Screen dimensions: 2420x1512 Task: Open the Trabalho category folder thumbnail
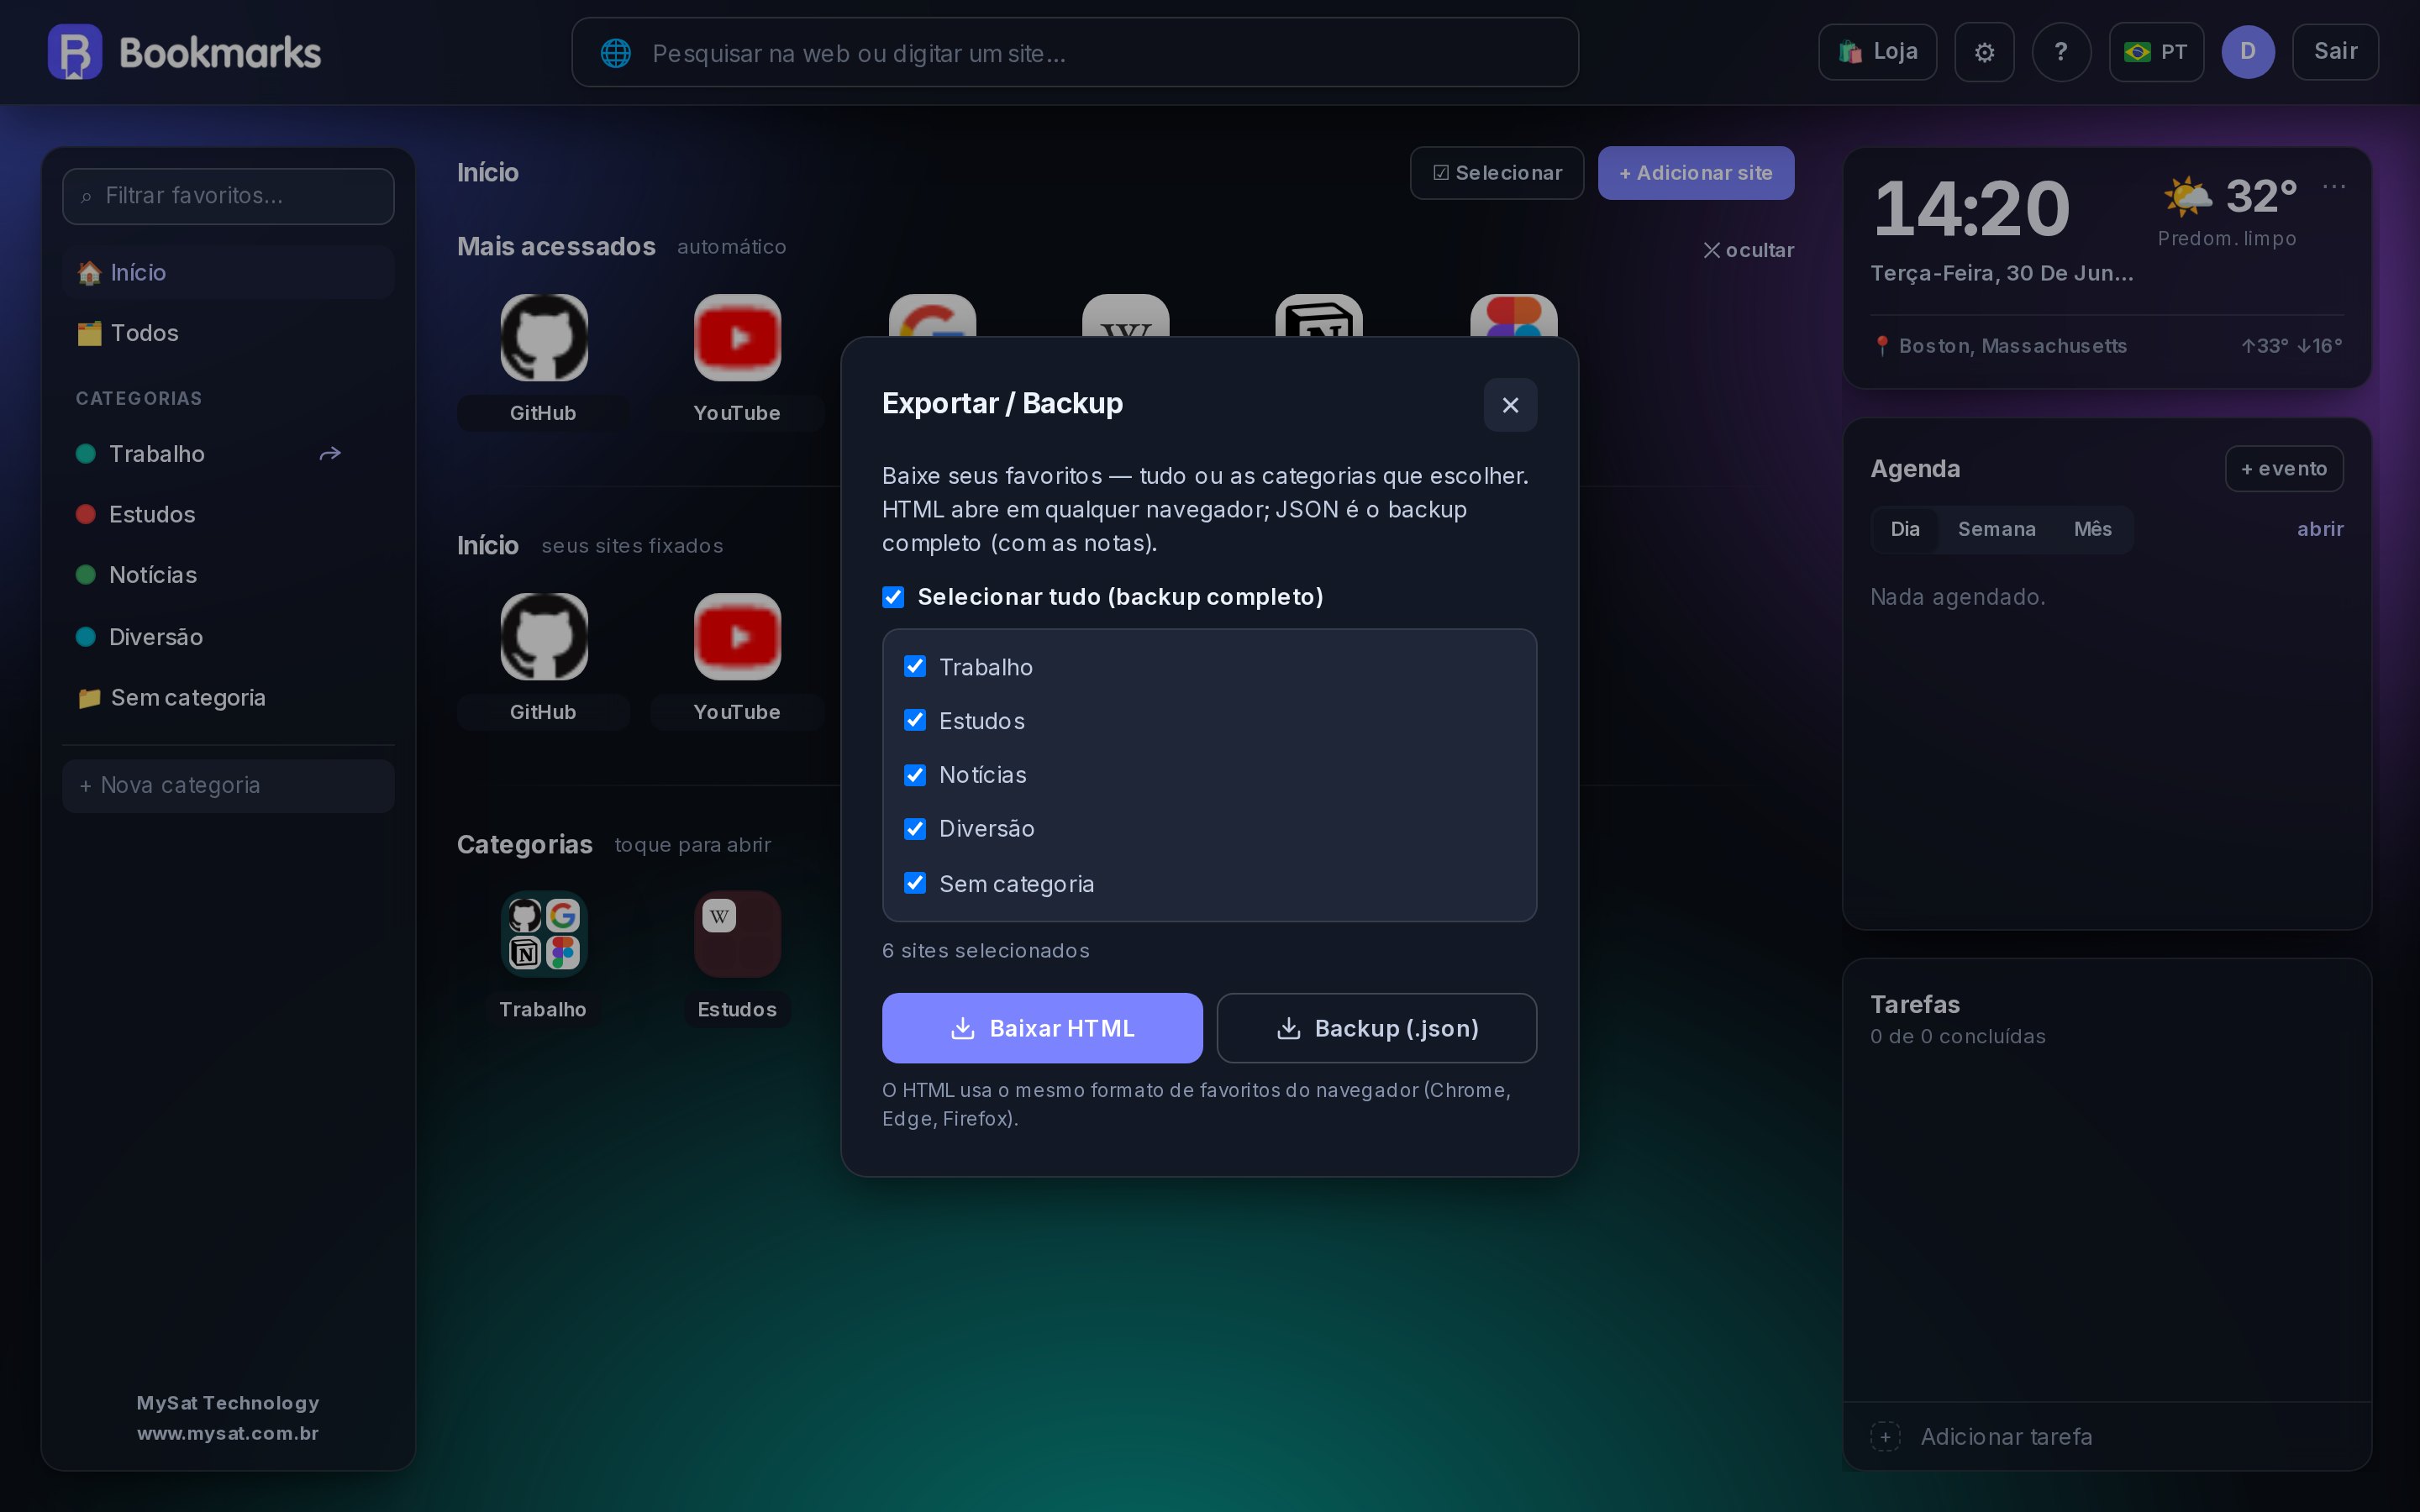[544, 934]
